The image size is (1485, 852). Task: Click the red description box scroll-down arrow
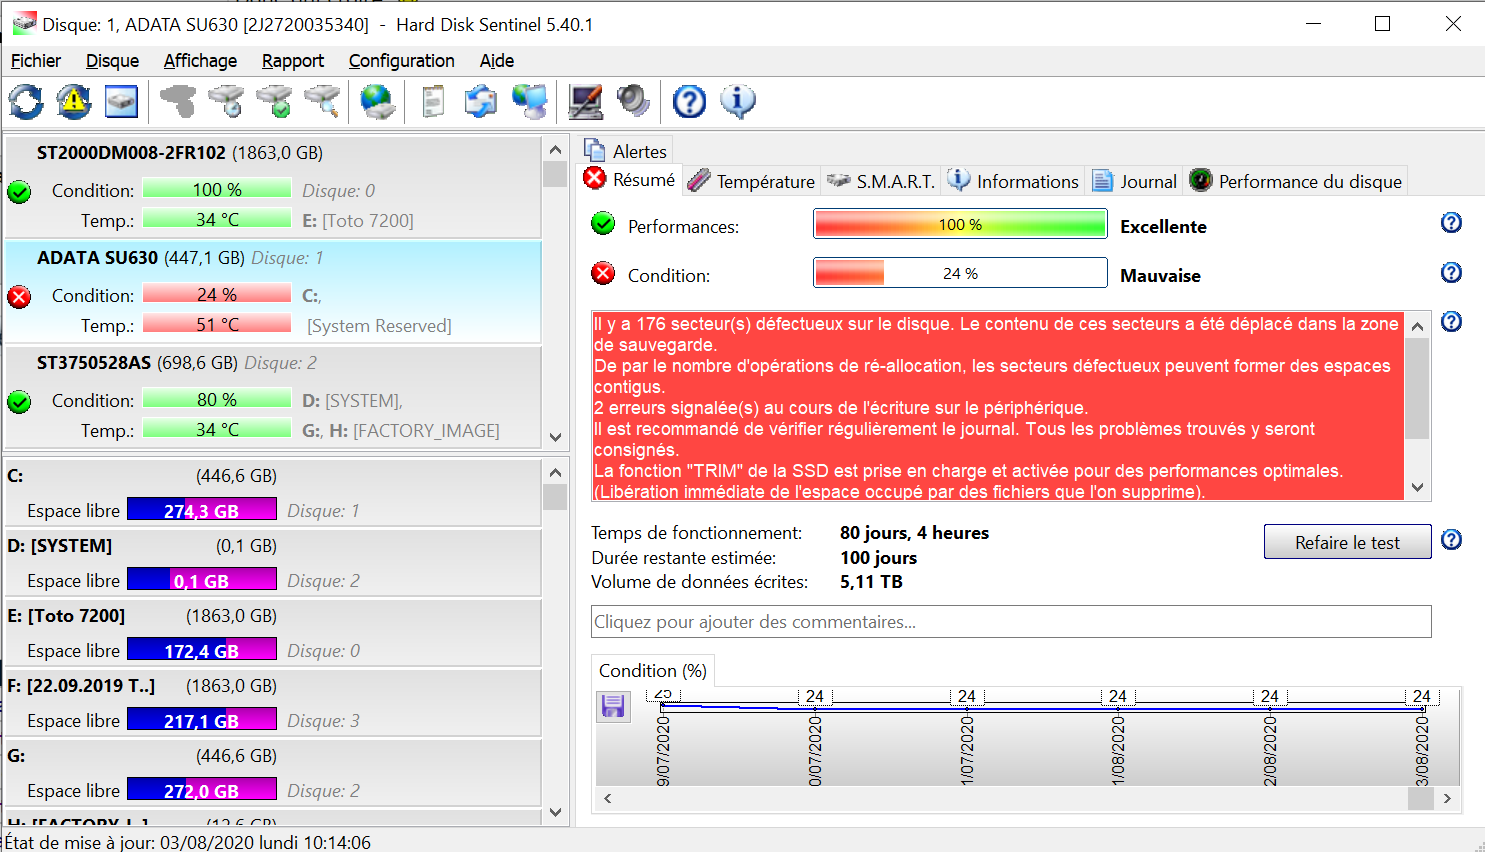[1417, 487]
